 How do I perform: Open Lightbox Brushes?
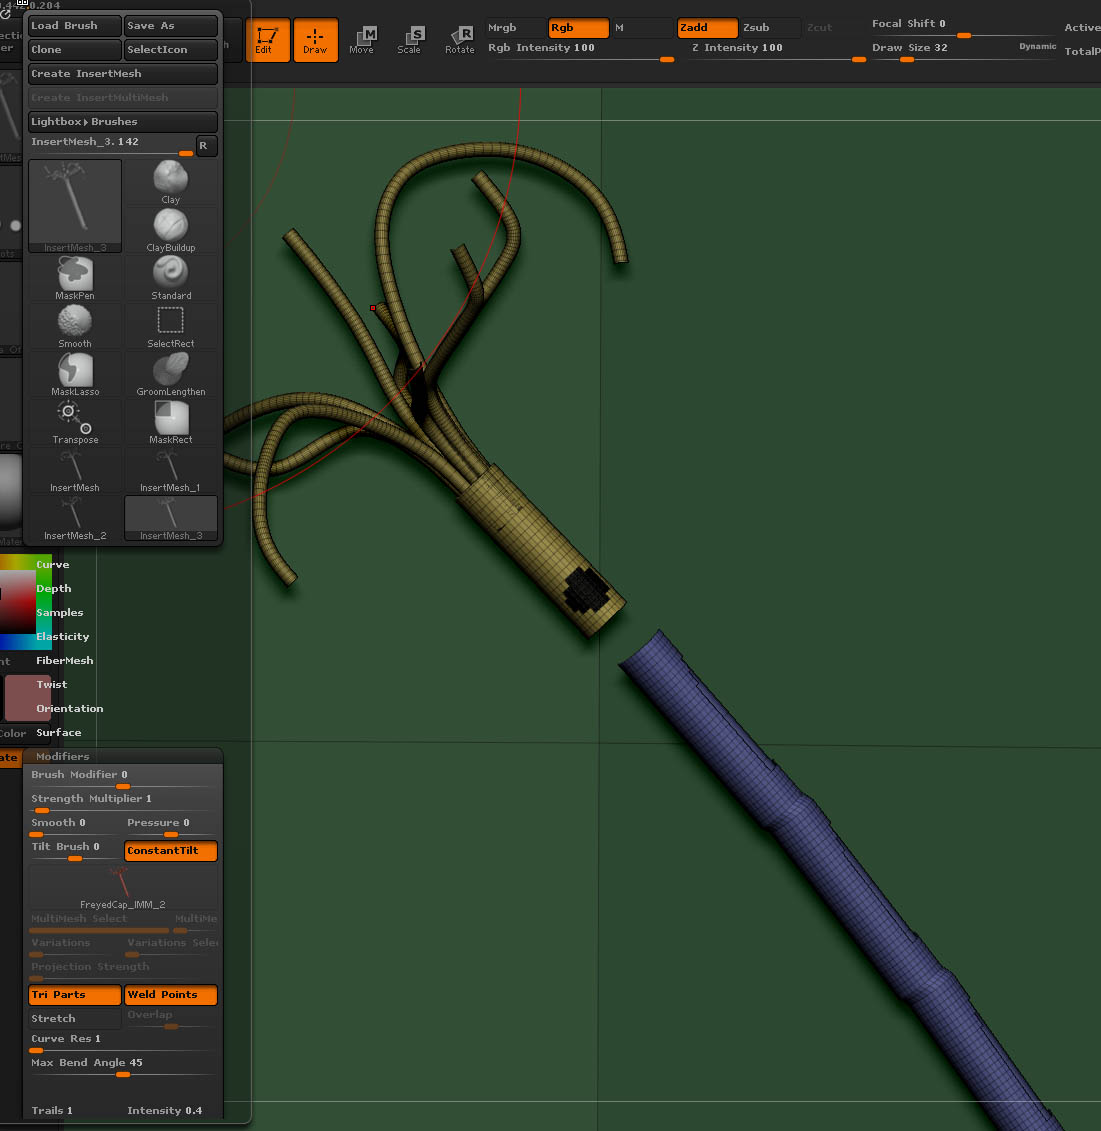point(123,122)
